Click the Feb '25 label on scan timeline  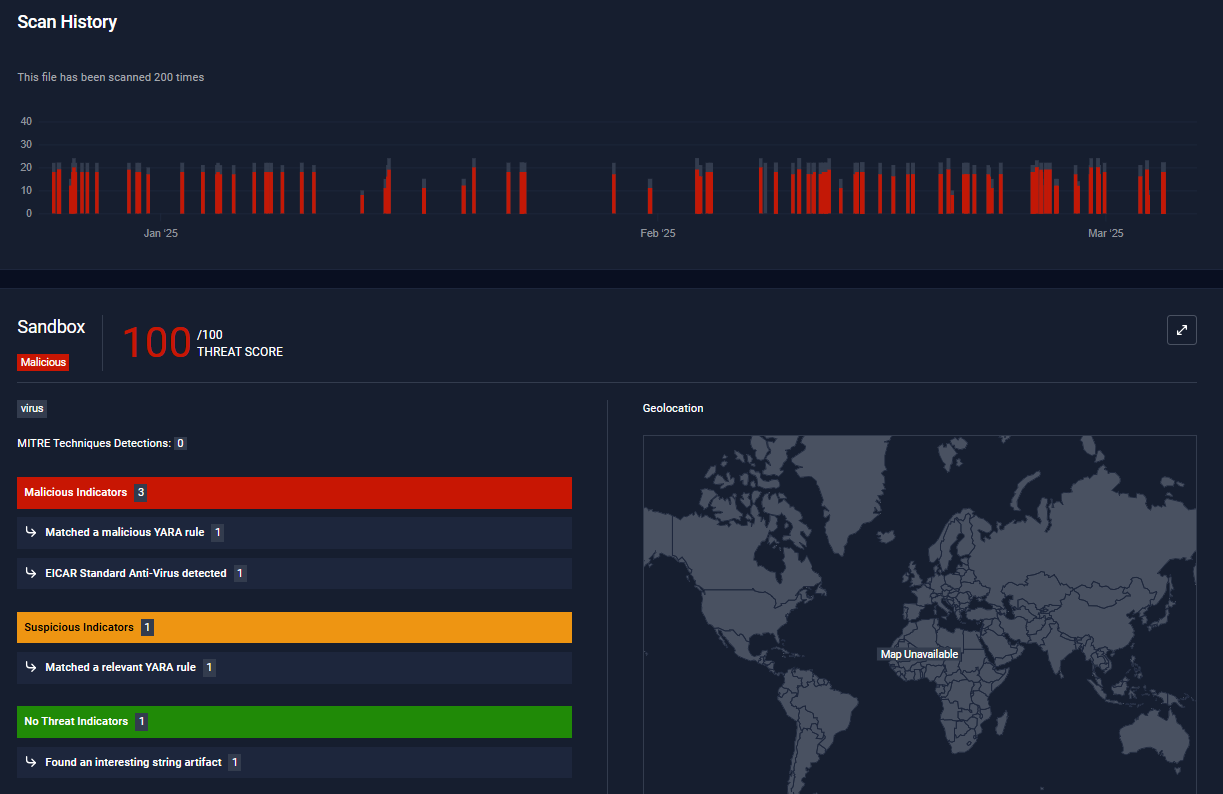657,233
